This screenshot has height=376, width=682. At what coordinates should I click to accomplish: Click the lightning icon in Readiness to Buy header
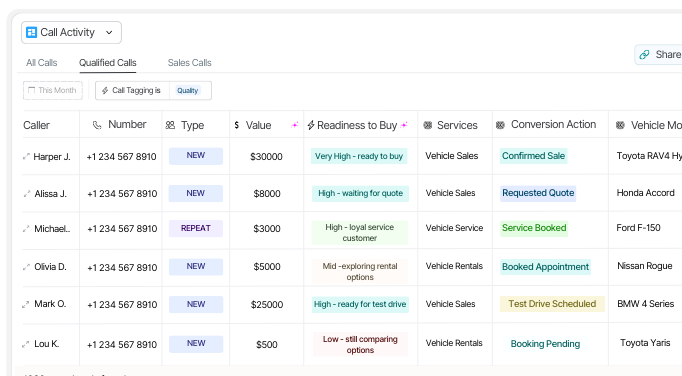311,125
